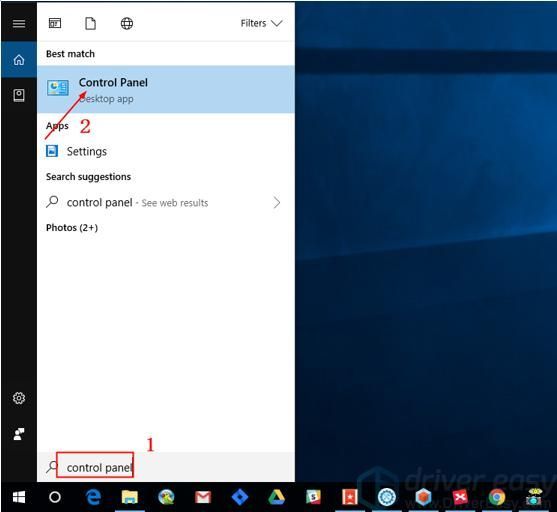Show the Photos (2+) results category
This screenshot has height=512, width=557.
click(72, 227)
